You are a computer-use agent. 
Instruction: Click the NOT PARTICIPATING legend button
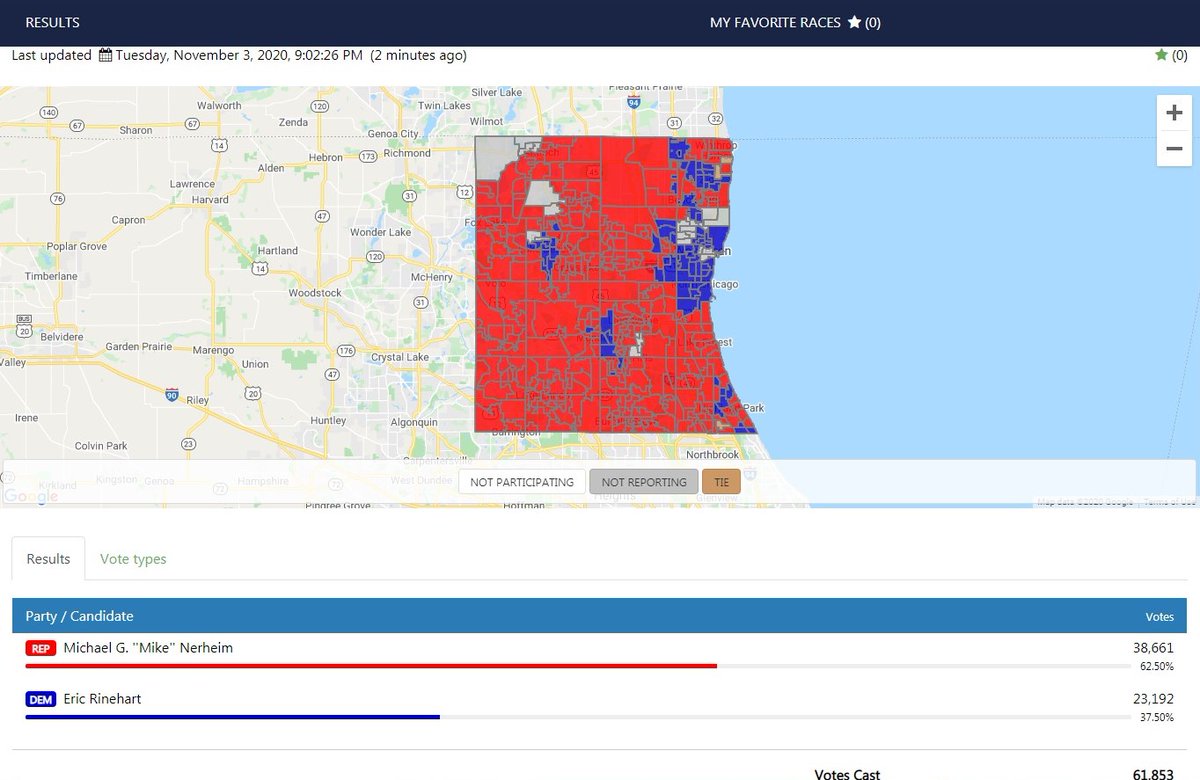click(x=522, y=482)
